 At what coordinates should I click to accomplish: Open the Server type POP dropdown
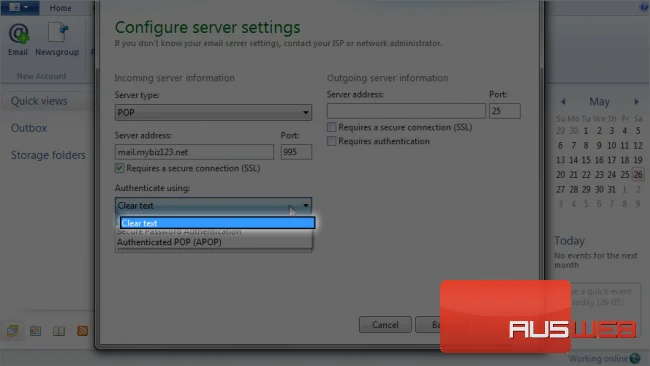pos(213,112)
